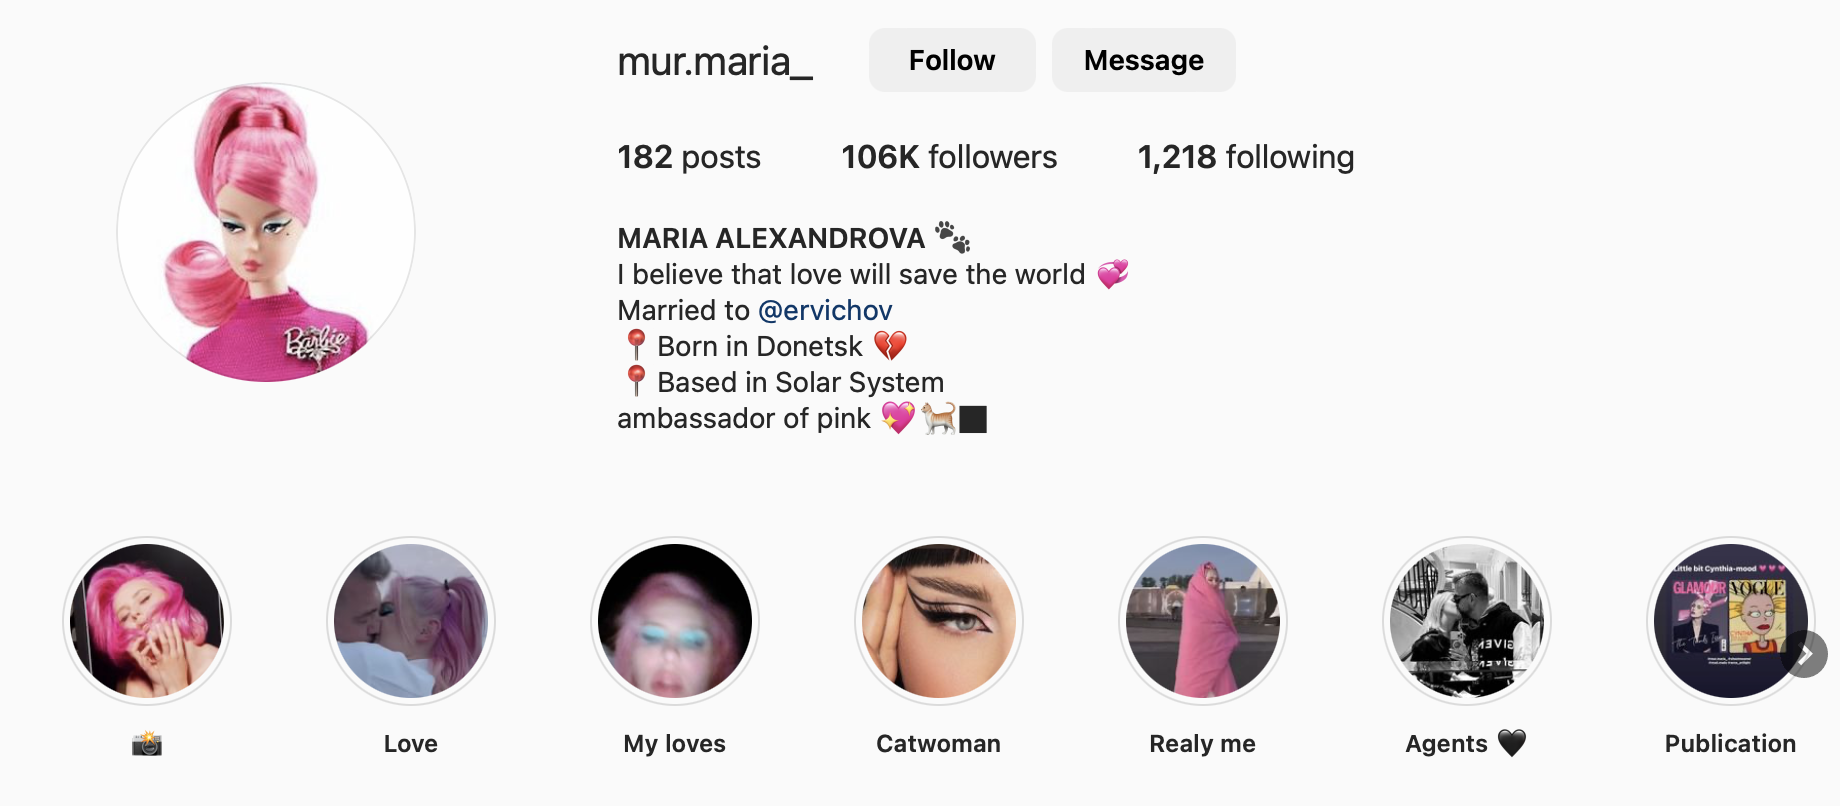Open the Barbie profile picture
1840x806 pixels.
[x=266, y=232]
